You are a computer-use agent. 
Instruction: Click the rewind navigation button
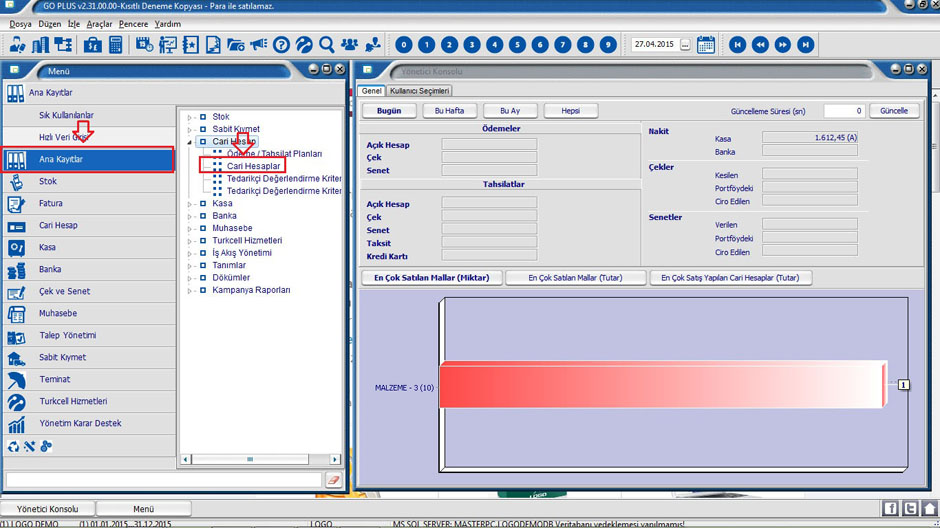pyautogui.click(x=760, y=45)
